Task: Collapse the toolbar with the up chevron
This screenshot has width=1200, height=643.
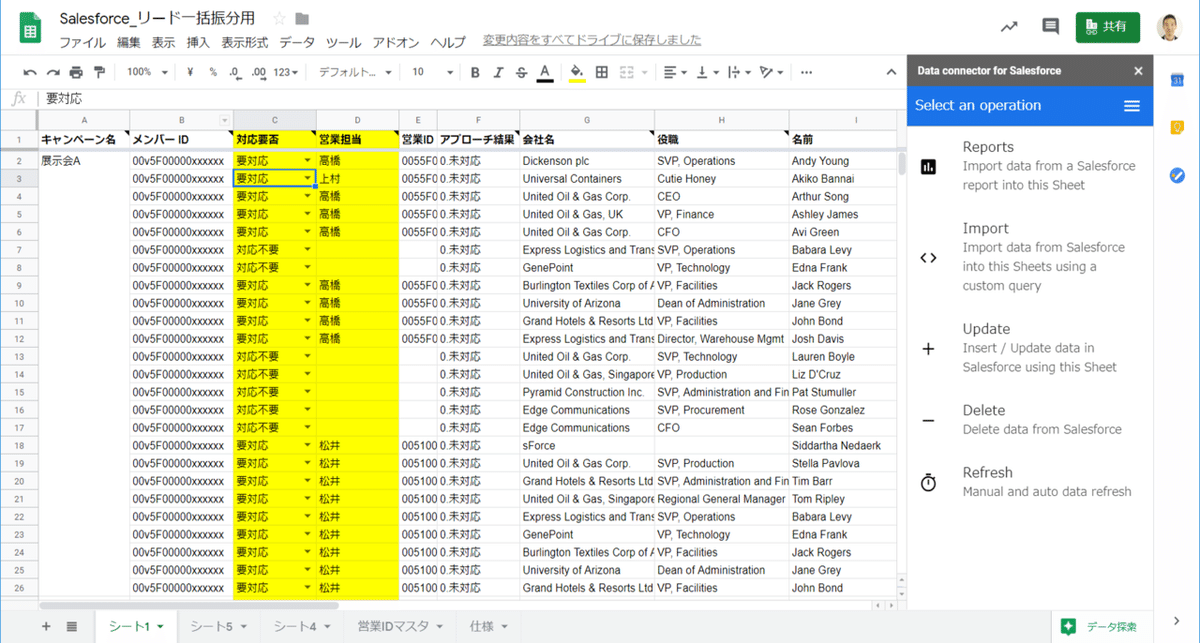Action: coord(891,72)
